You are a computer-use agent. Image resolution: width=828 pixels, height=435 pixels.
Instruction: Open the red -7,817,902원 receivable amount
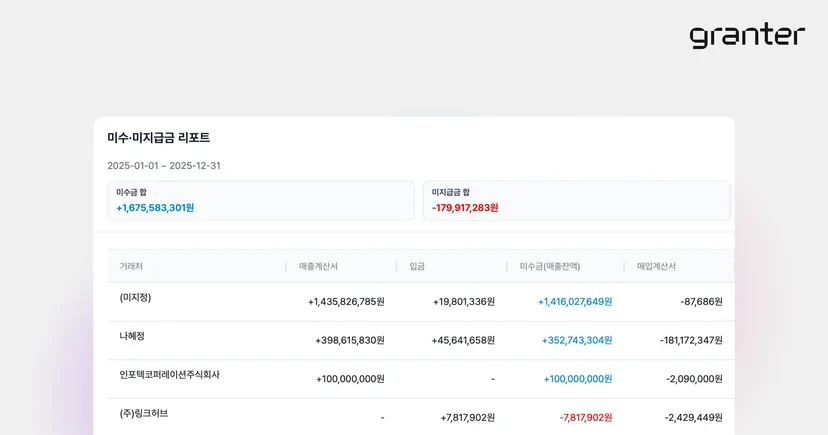click(x=586, y=418)
